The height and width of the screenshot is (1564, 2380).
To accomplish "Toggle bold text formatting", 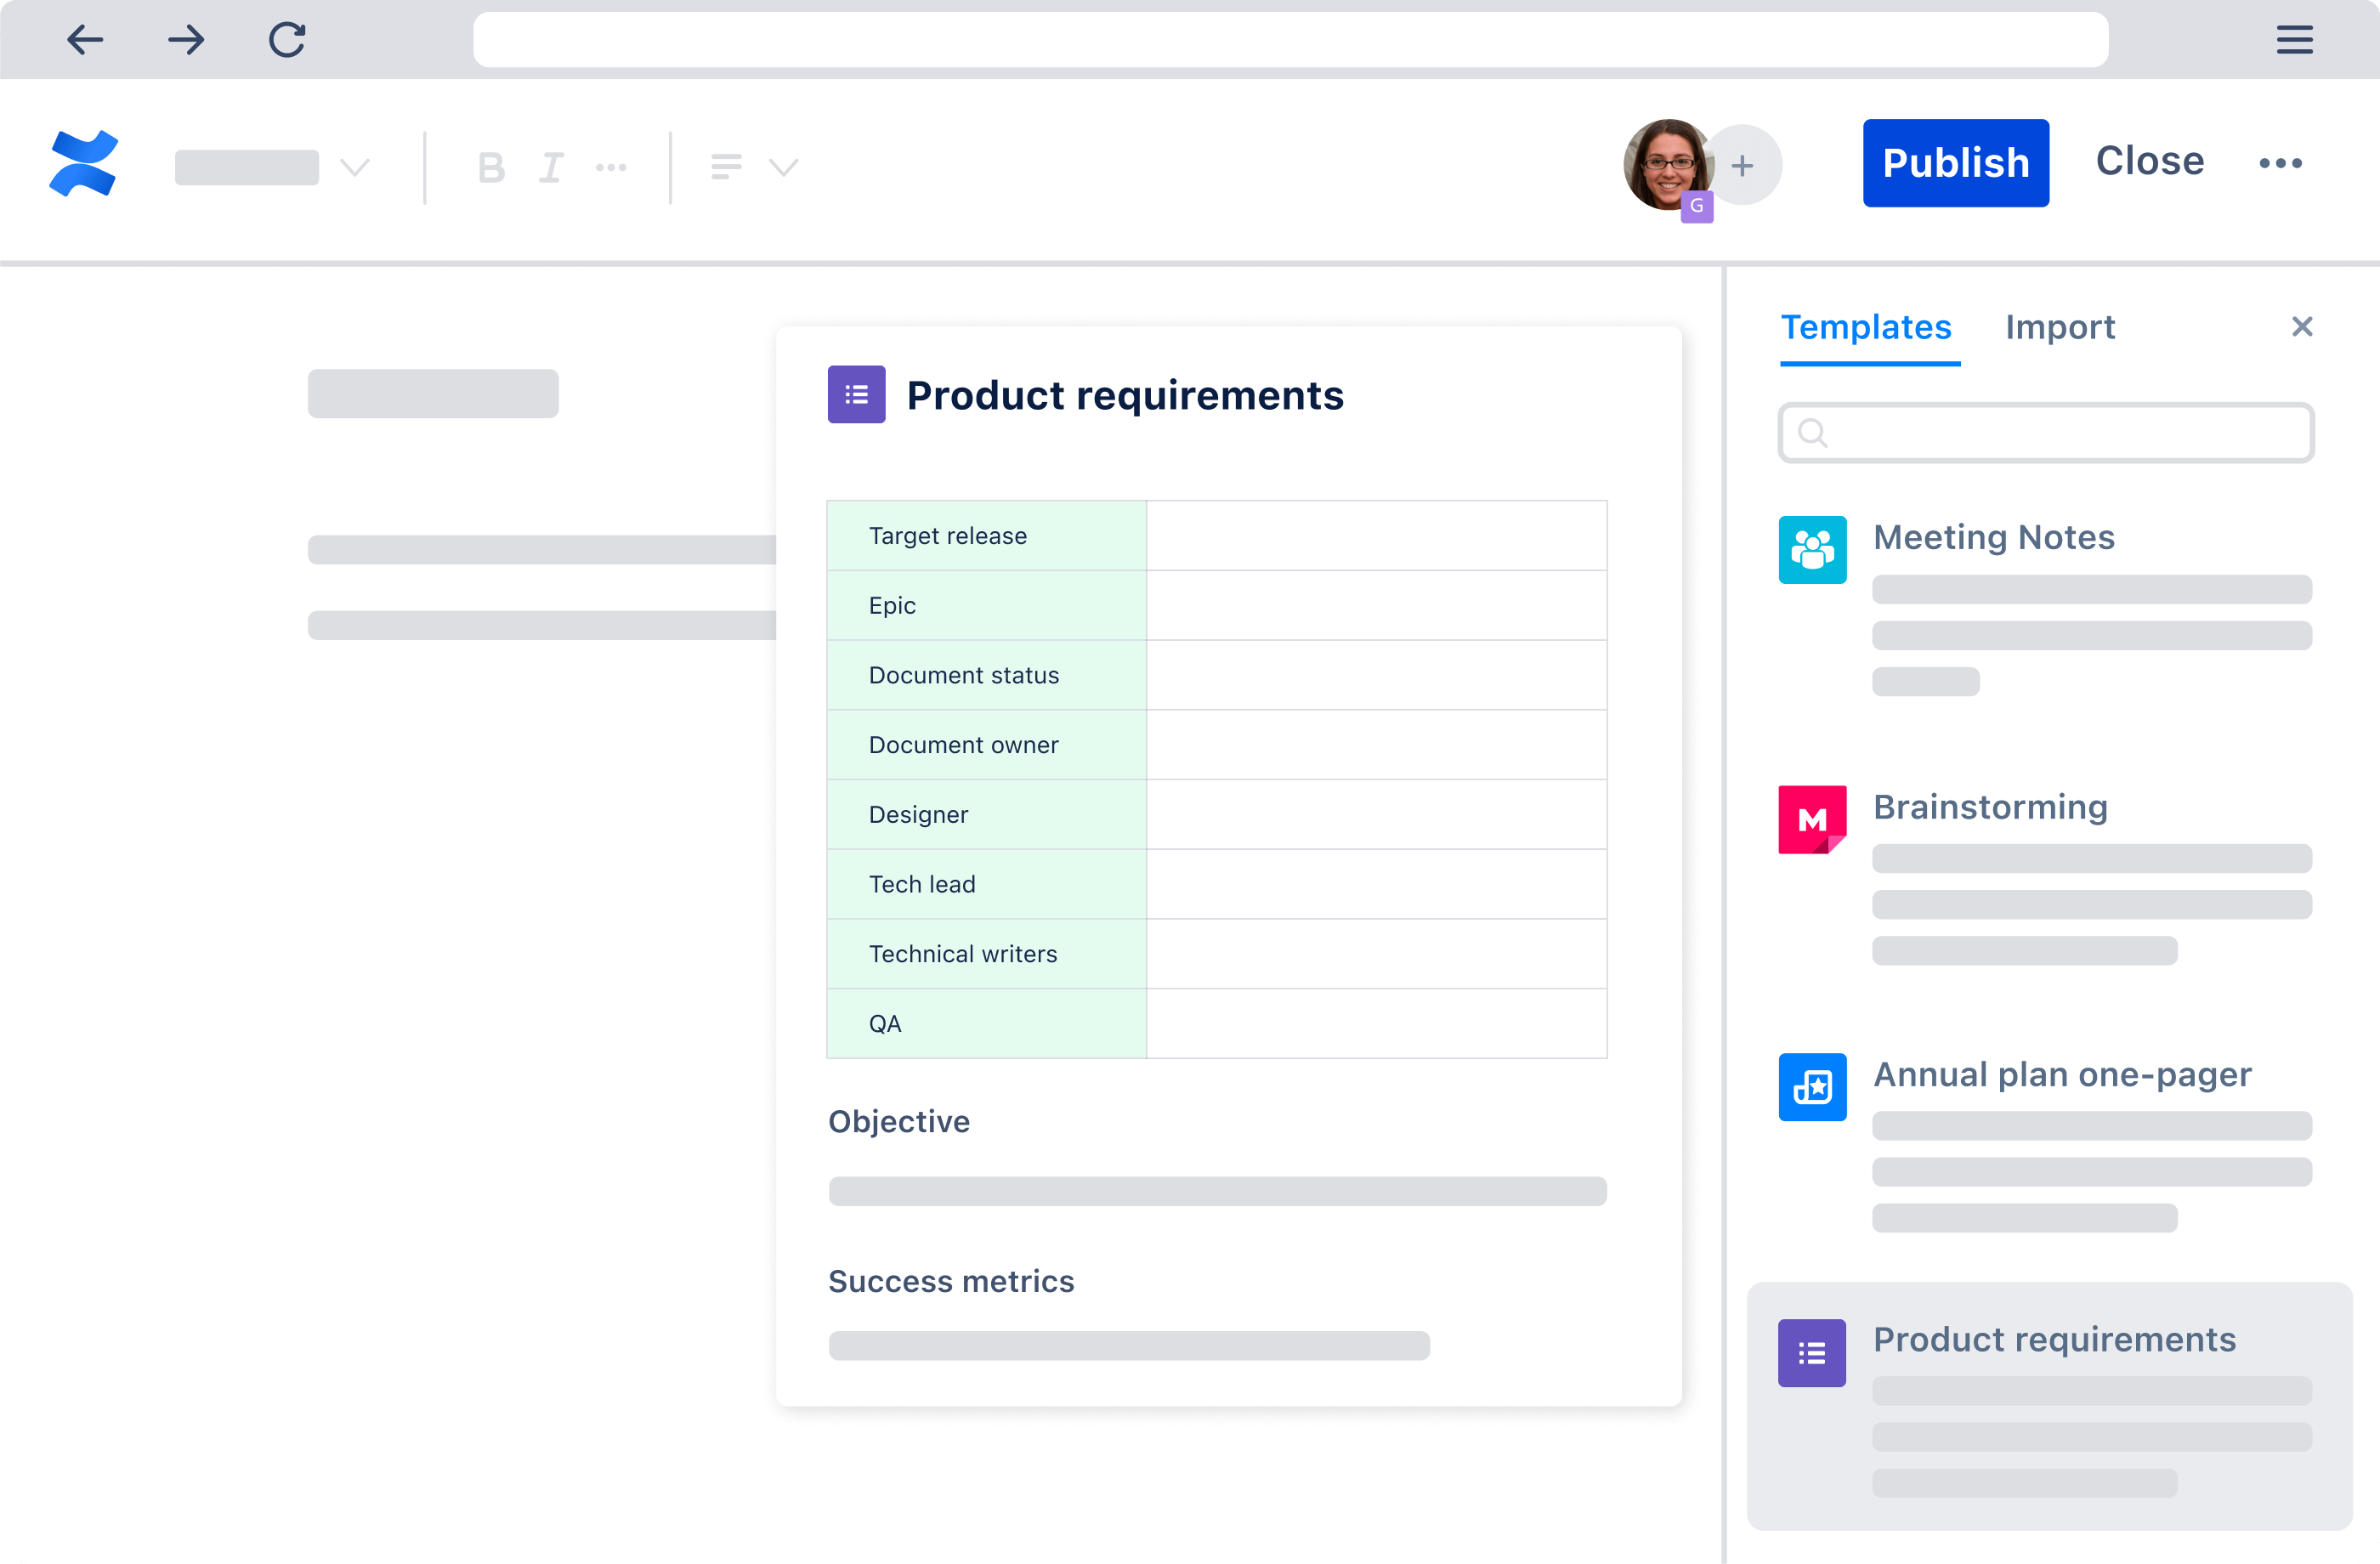I will tap(491, 167).
